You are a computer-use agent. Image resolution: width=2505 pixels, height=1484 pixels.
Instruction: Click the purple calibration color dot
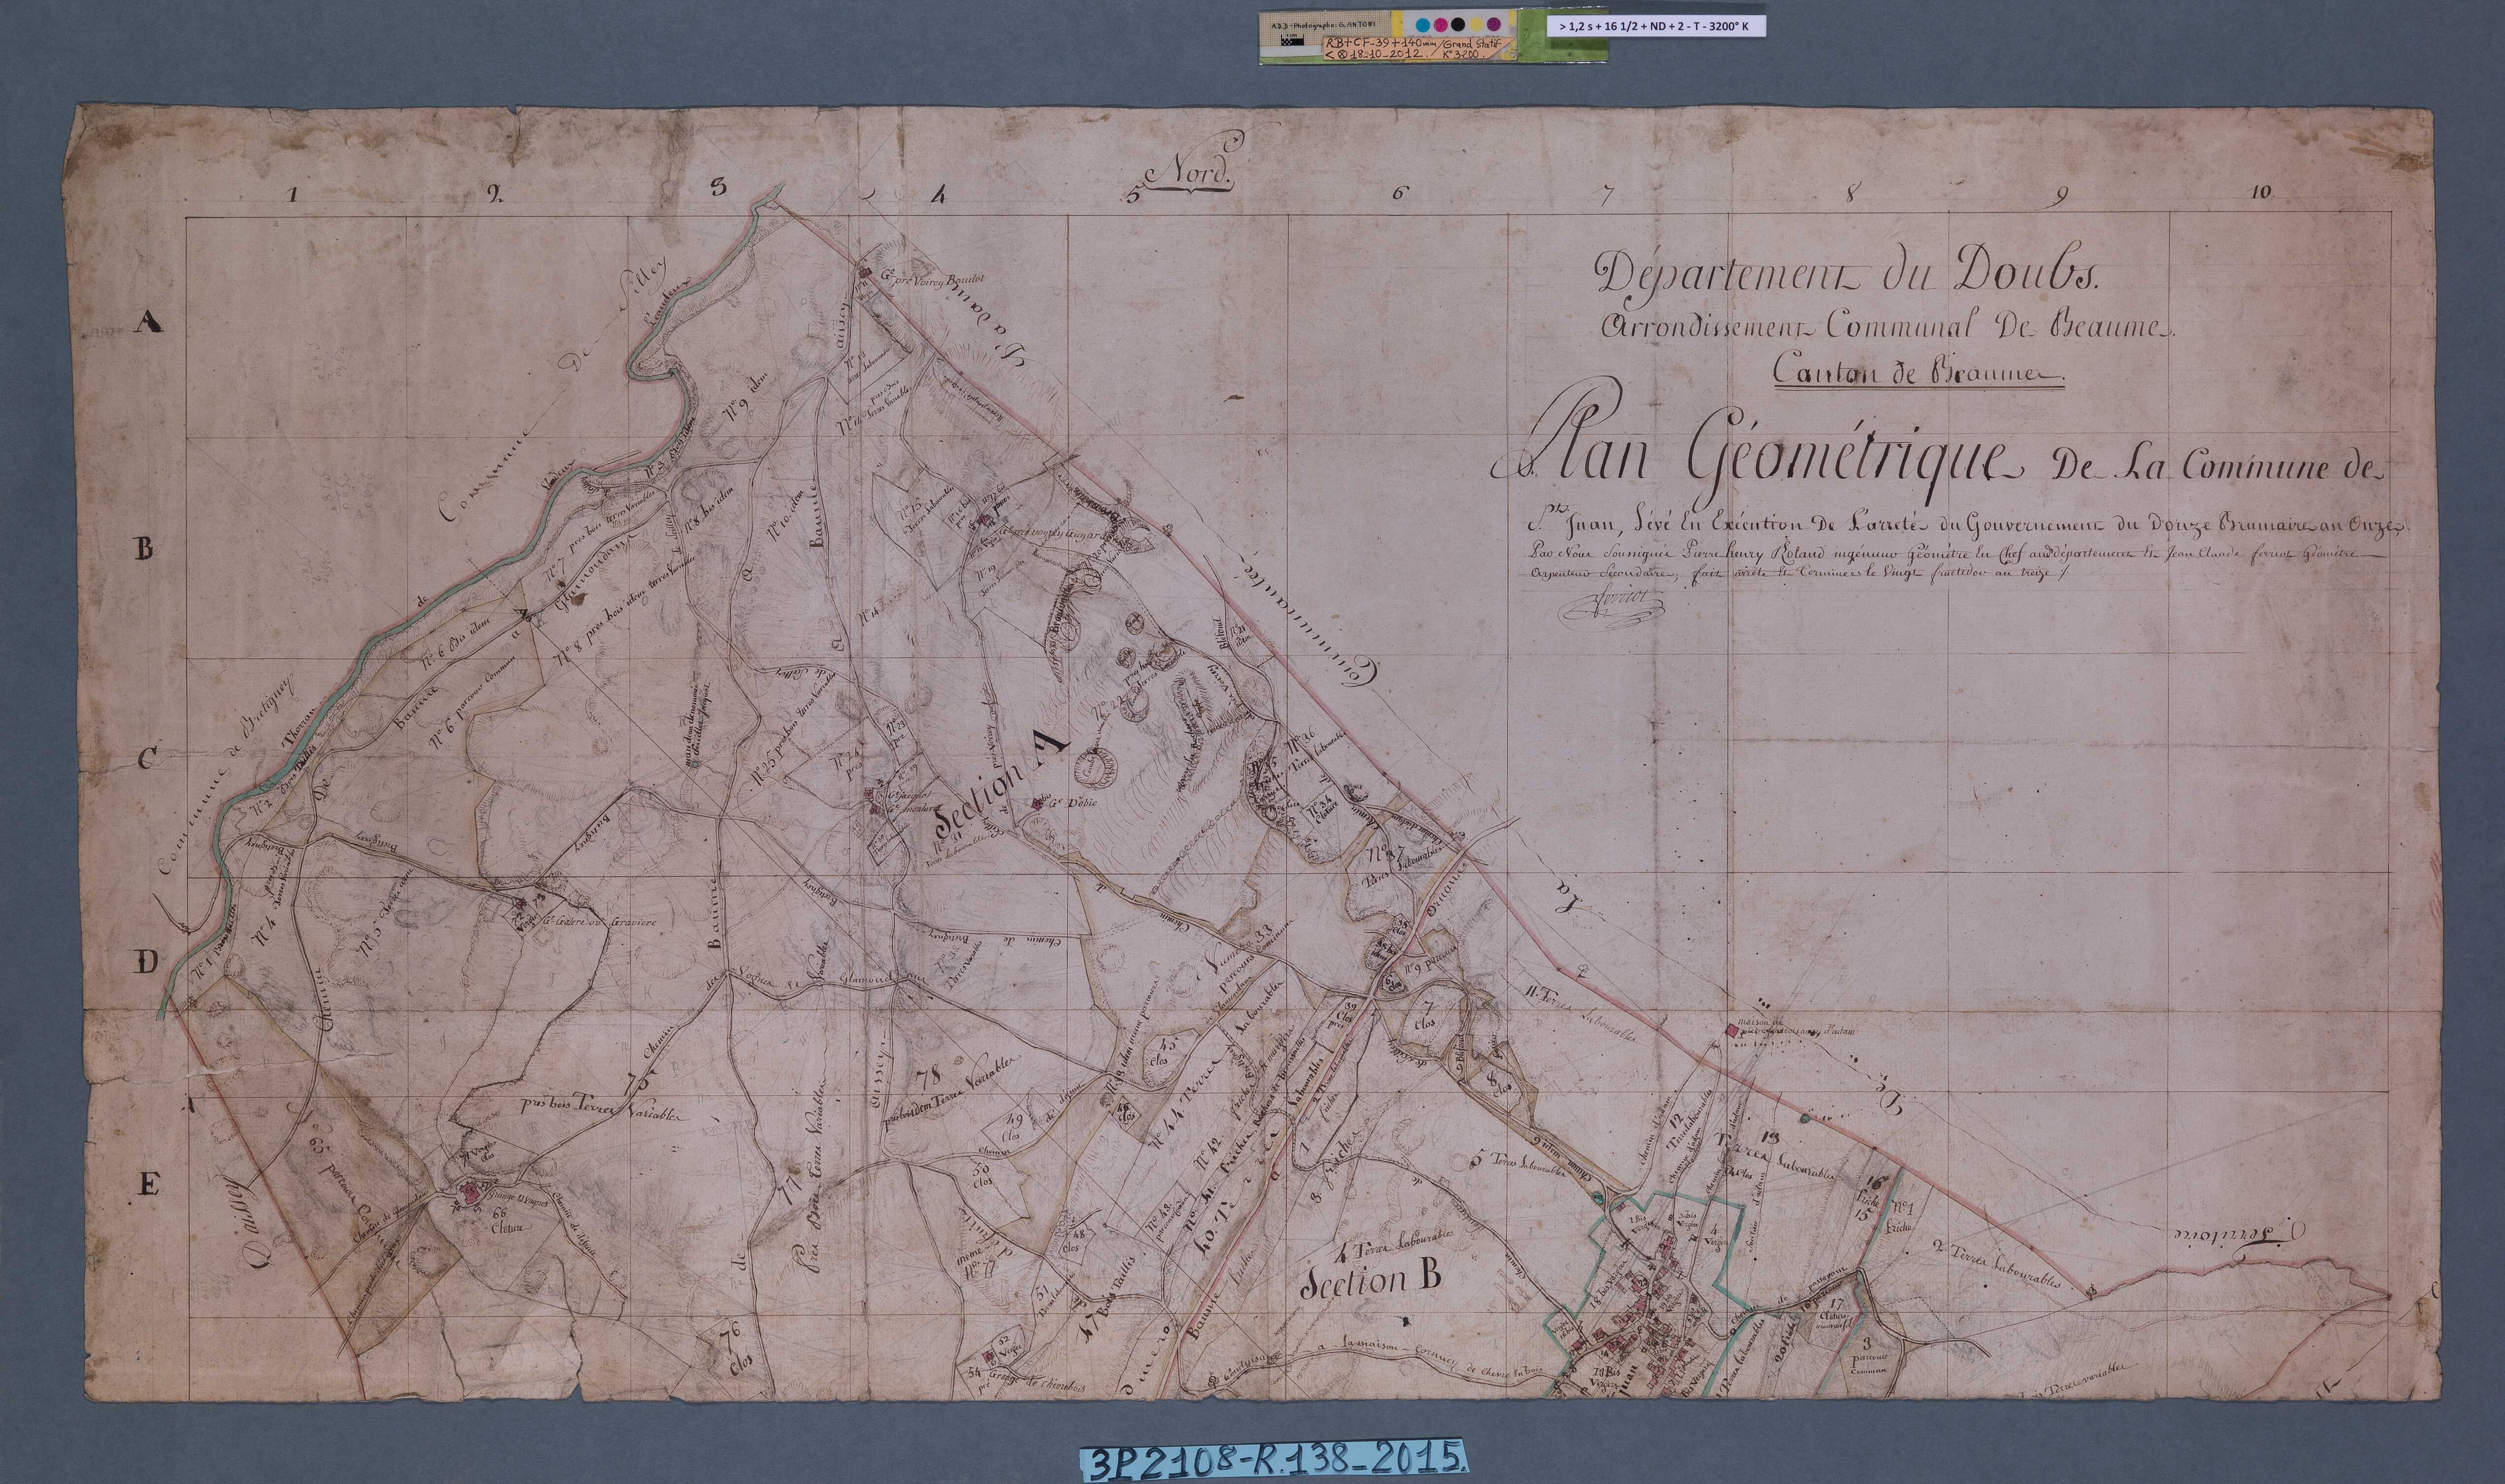[x=1494, y=24]
